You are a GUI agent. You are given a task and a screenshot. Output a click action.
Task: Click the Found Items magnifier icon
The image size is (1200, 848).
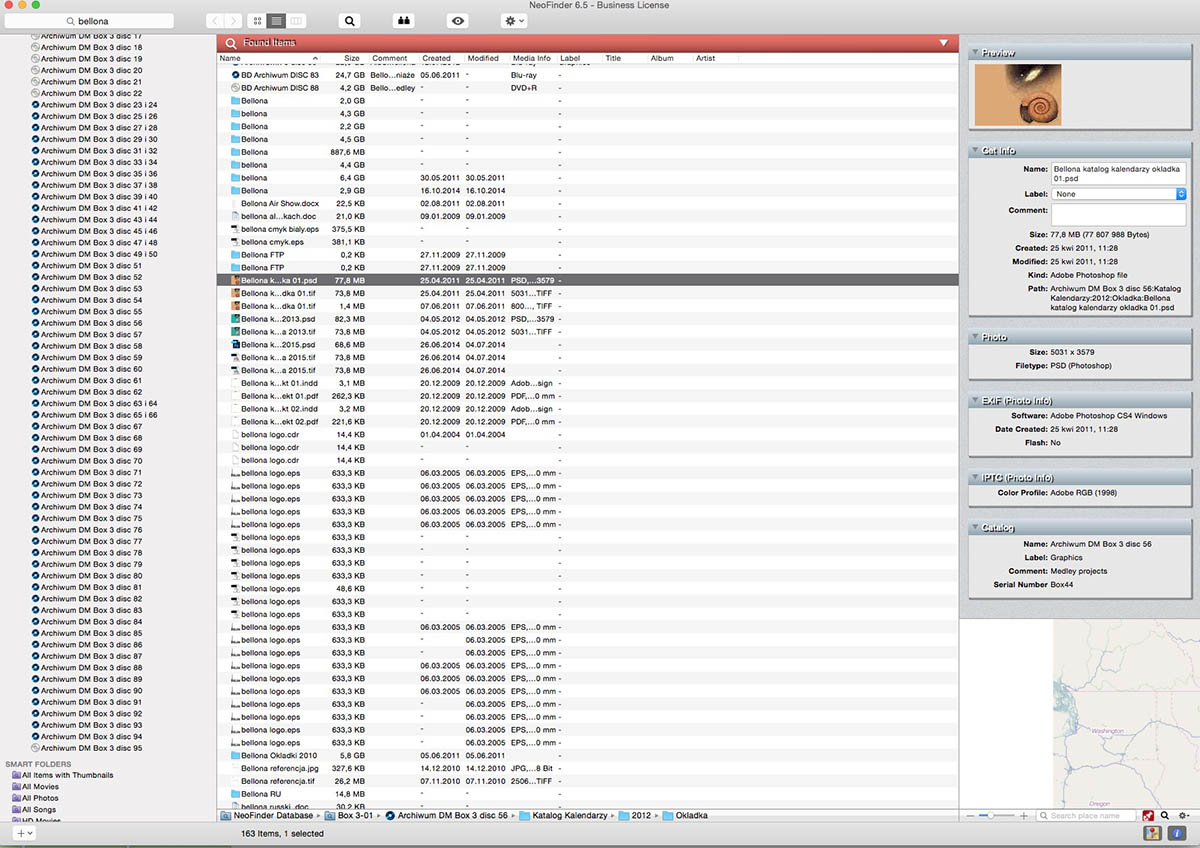pos(231,43)
